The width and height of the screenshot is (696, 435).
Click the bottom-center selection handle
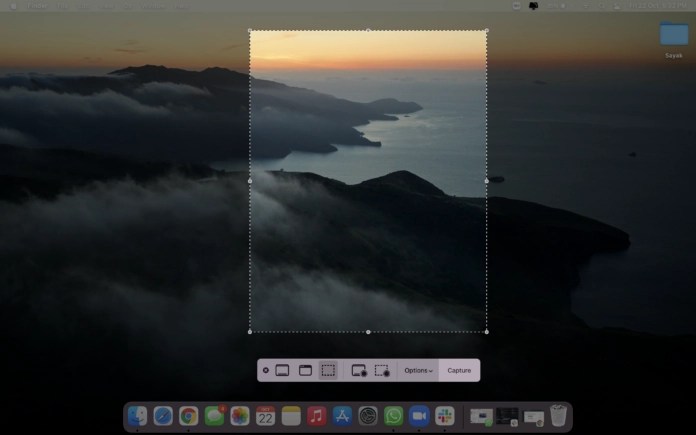click(x=368, y=332)
